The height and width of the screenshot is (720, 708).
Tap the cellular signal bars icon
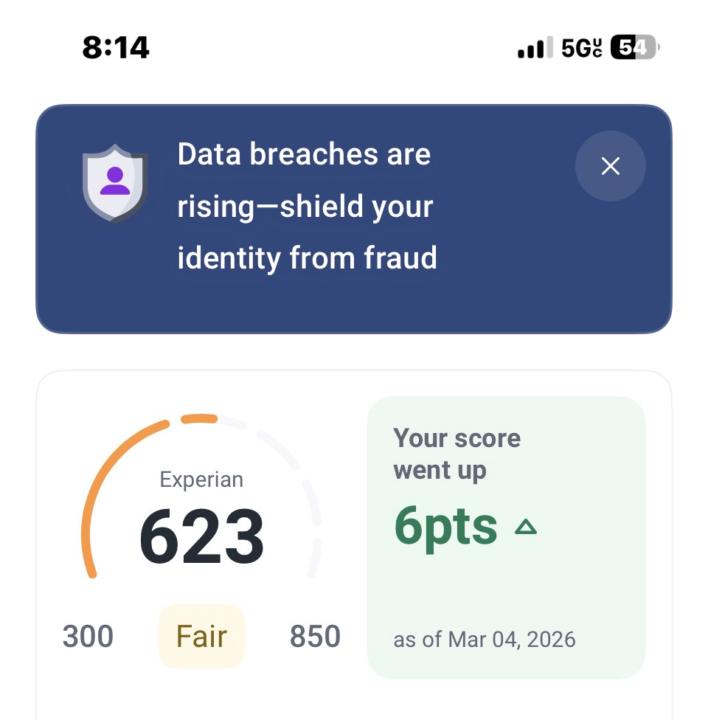pos(534,48)
